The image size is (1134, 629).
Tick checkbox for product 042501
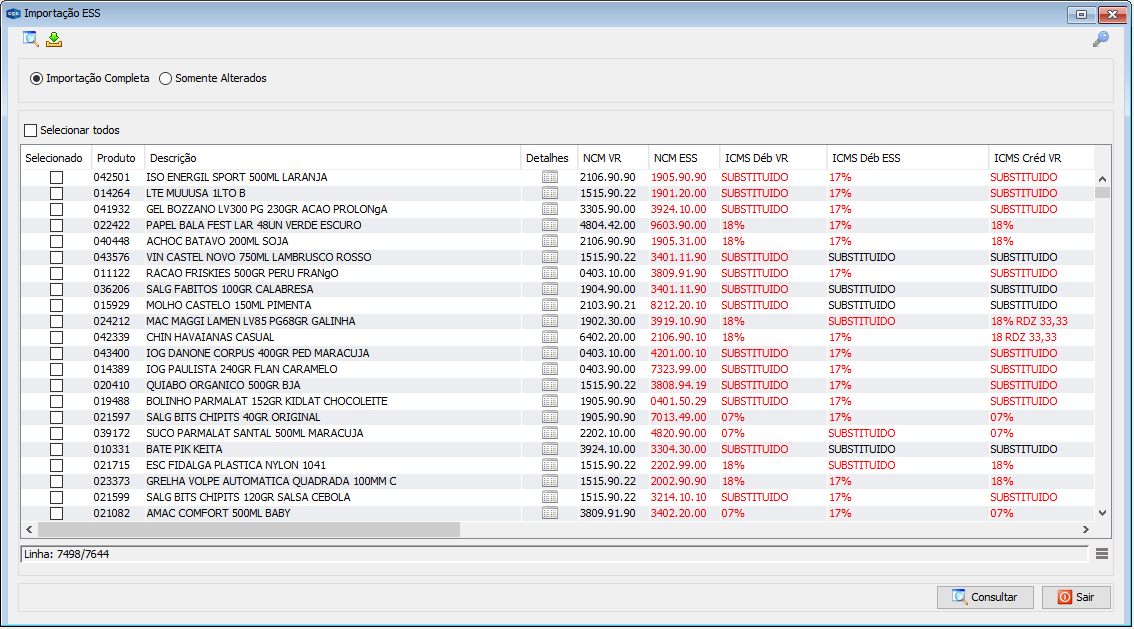pos(56,177)
